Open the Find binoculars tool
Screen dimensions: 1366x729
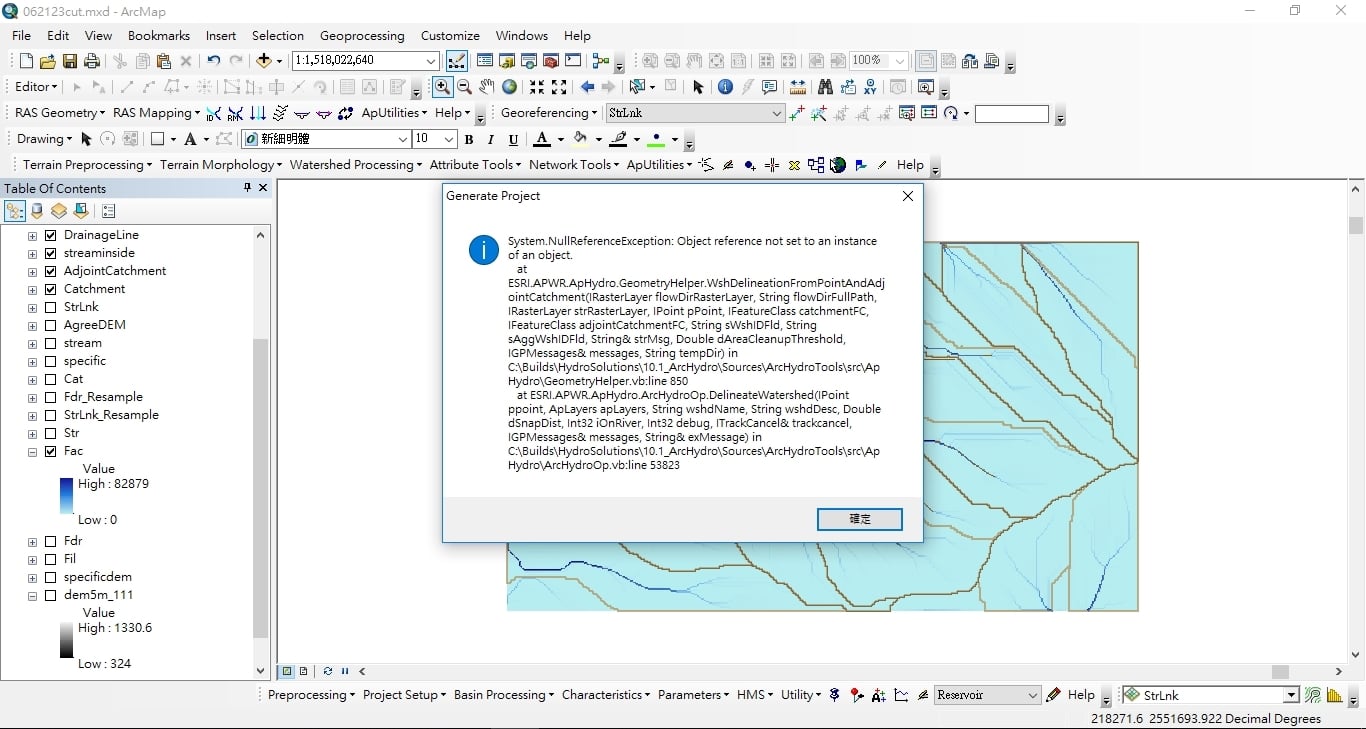(x=825, y=87)
